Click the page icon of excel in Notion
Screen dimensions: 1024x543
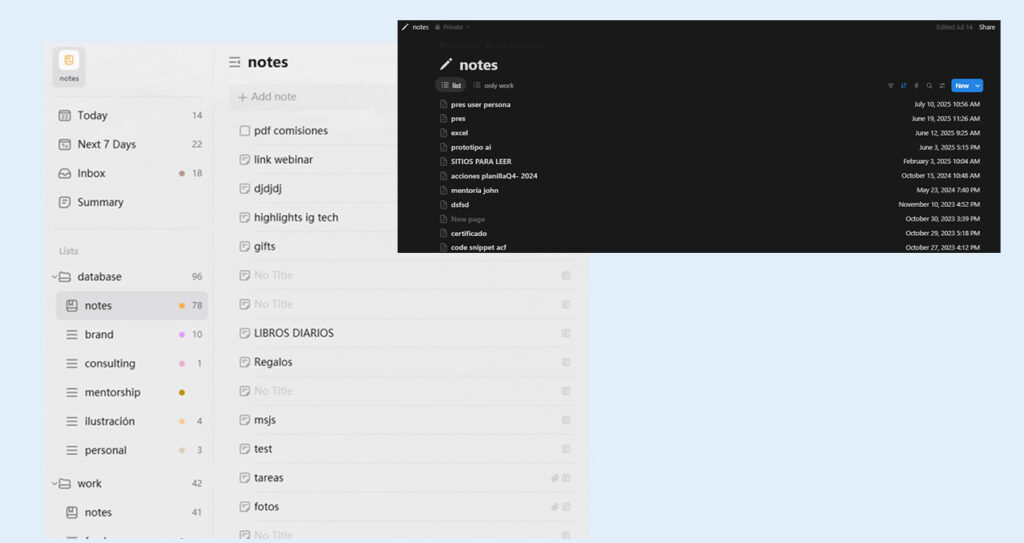click(x=443, y=133)
